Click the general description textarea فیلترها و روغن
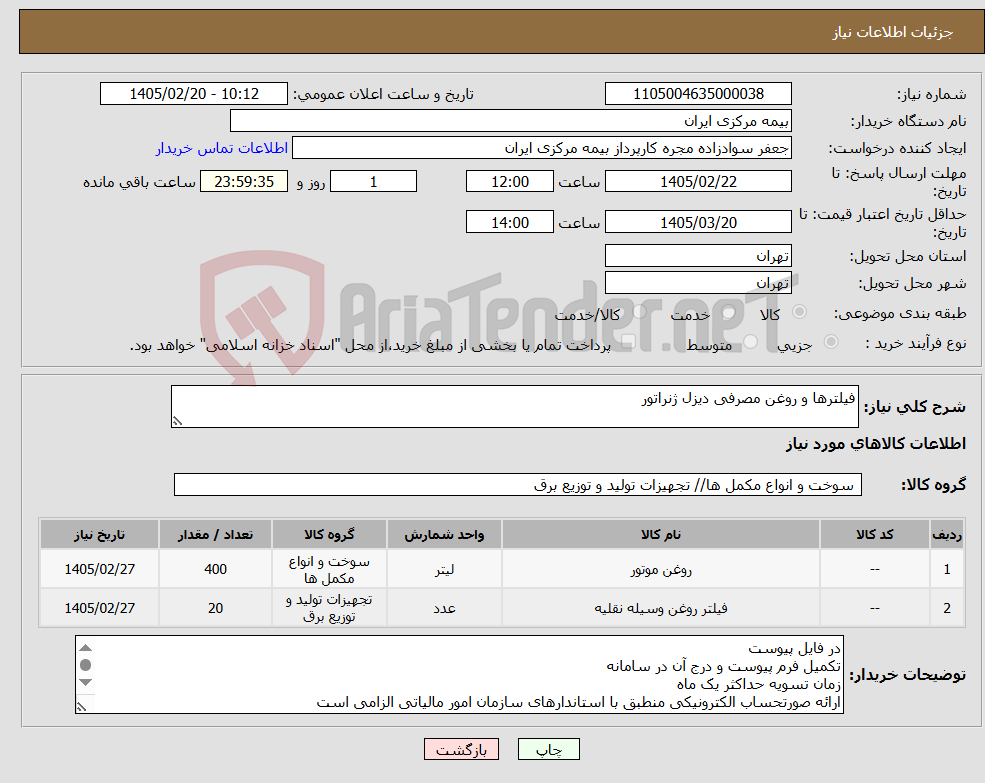The width and height of the screenshot is (985, 783). [514, 407]
